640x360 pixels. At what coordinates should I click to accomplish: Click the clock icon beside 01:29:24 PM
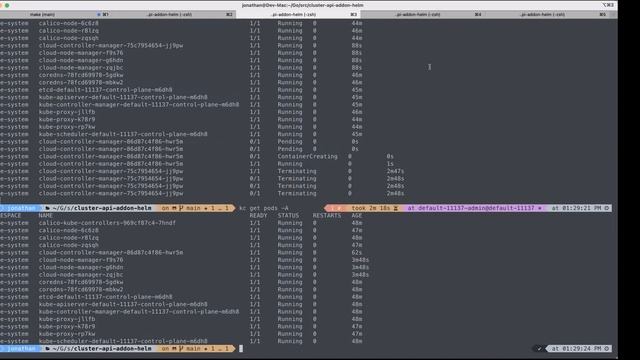click(x=607, y=349)
